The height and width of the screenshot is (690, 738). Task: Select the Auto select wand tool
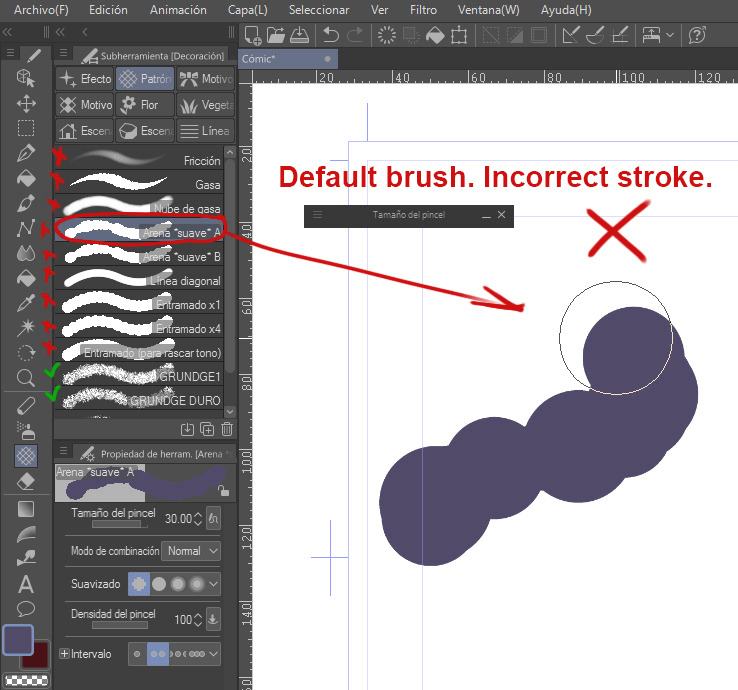26,327
